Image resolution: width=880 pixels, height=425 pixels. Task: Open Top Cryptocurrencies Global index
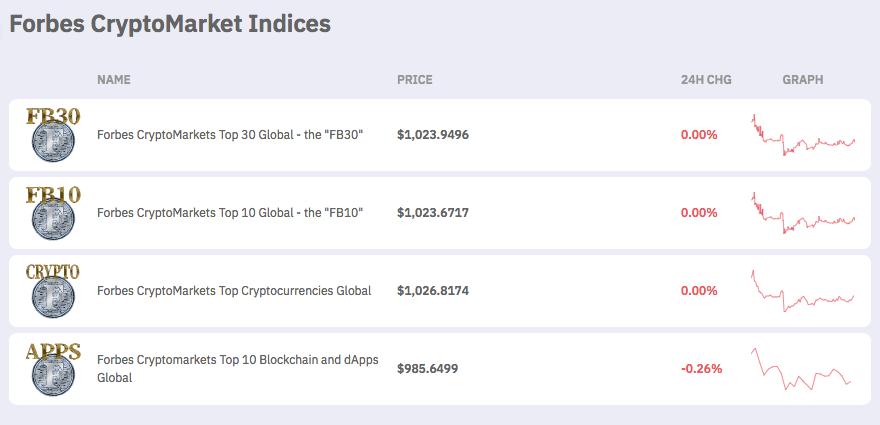tap(234, 290)
